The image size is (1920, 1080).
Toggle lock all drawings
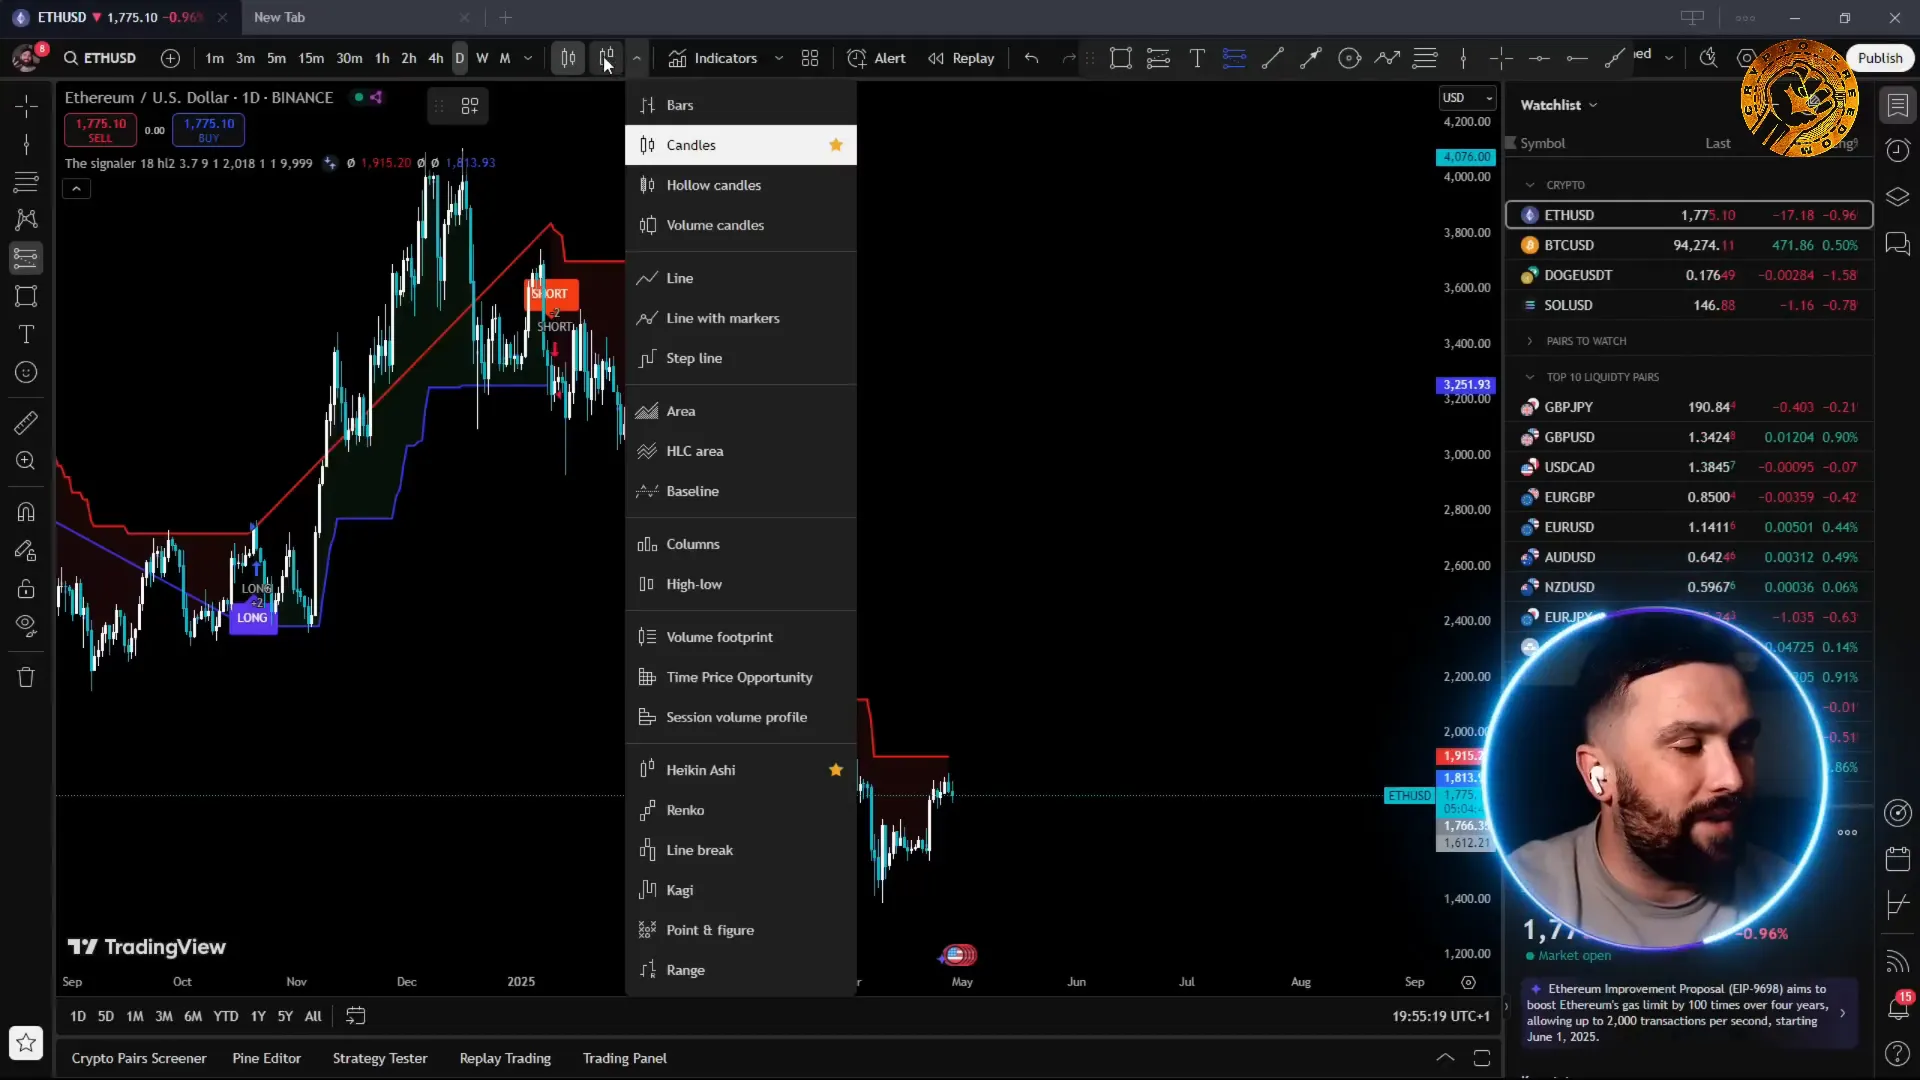pyautogui.click(x=26, y=588)
